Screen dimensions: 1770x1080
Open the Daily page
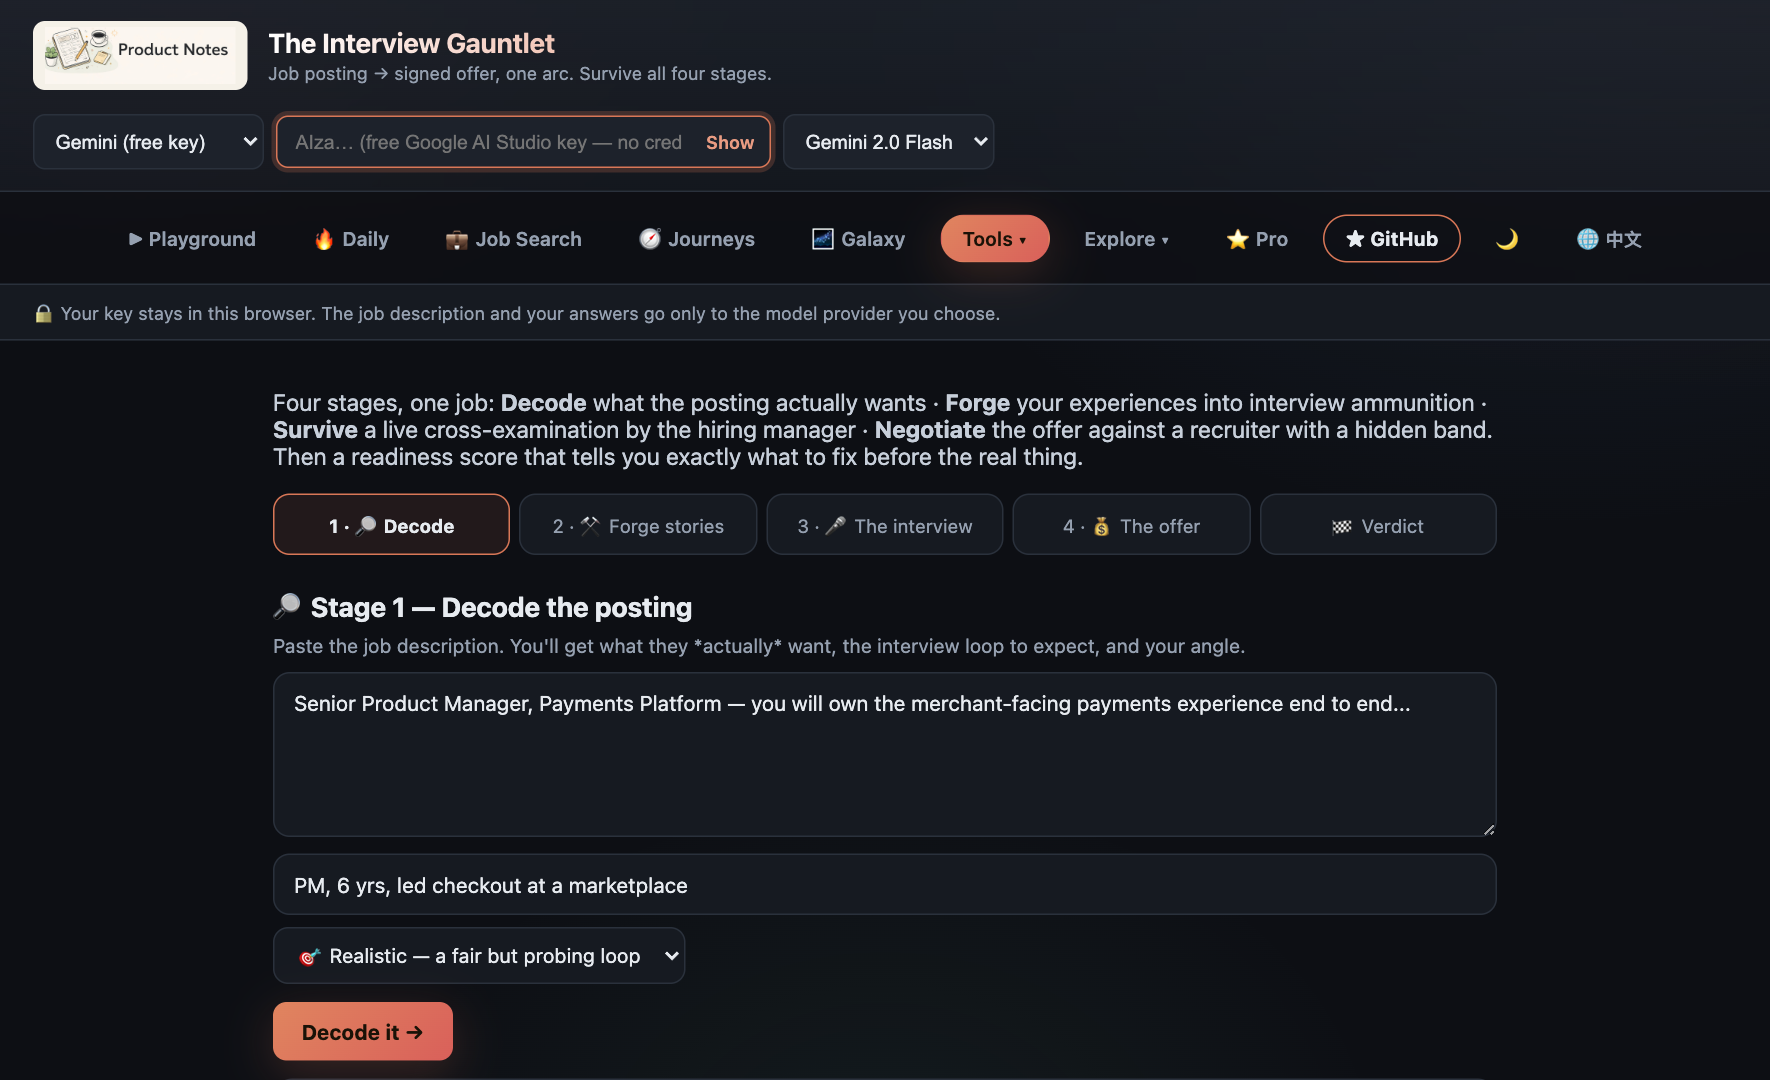coord(351,239)
